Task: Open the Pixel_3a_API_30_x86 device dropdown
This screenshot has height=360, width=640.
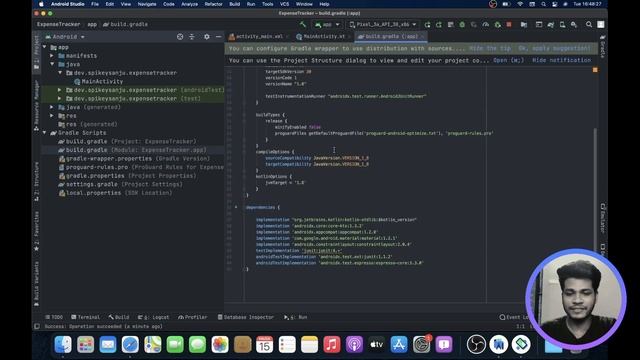Action: click(x=383, y=24)
